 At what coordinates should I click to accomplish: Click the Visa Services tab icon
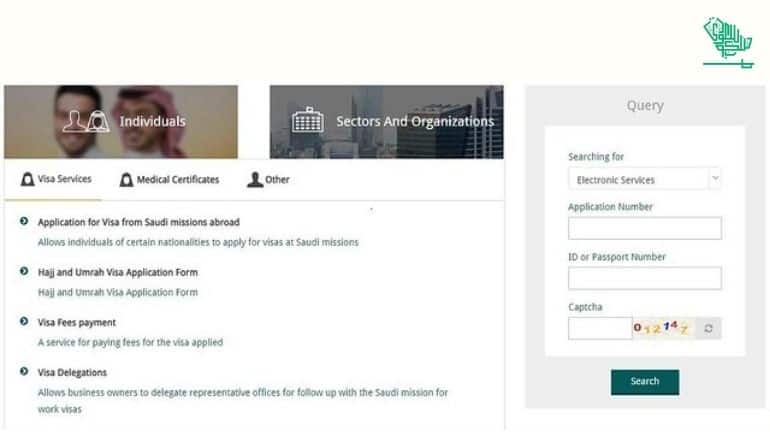tap(28, 179)
